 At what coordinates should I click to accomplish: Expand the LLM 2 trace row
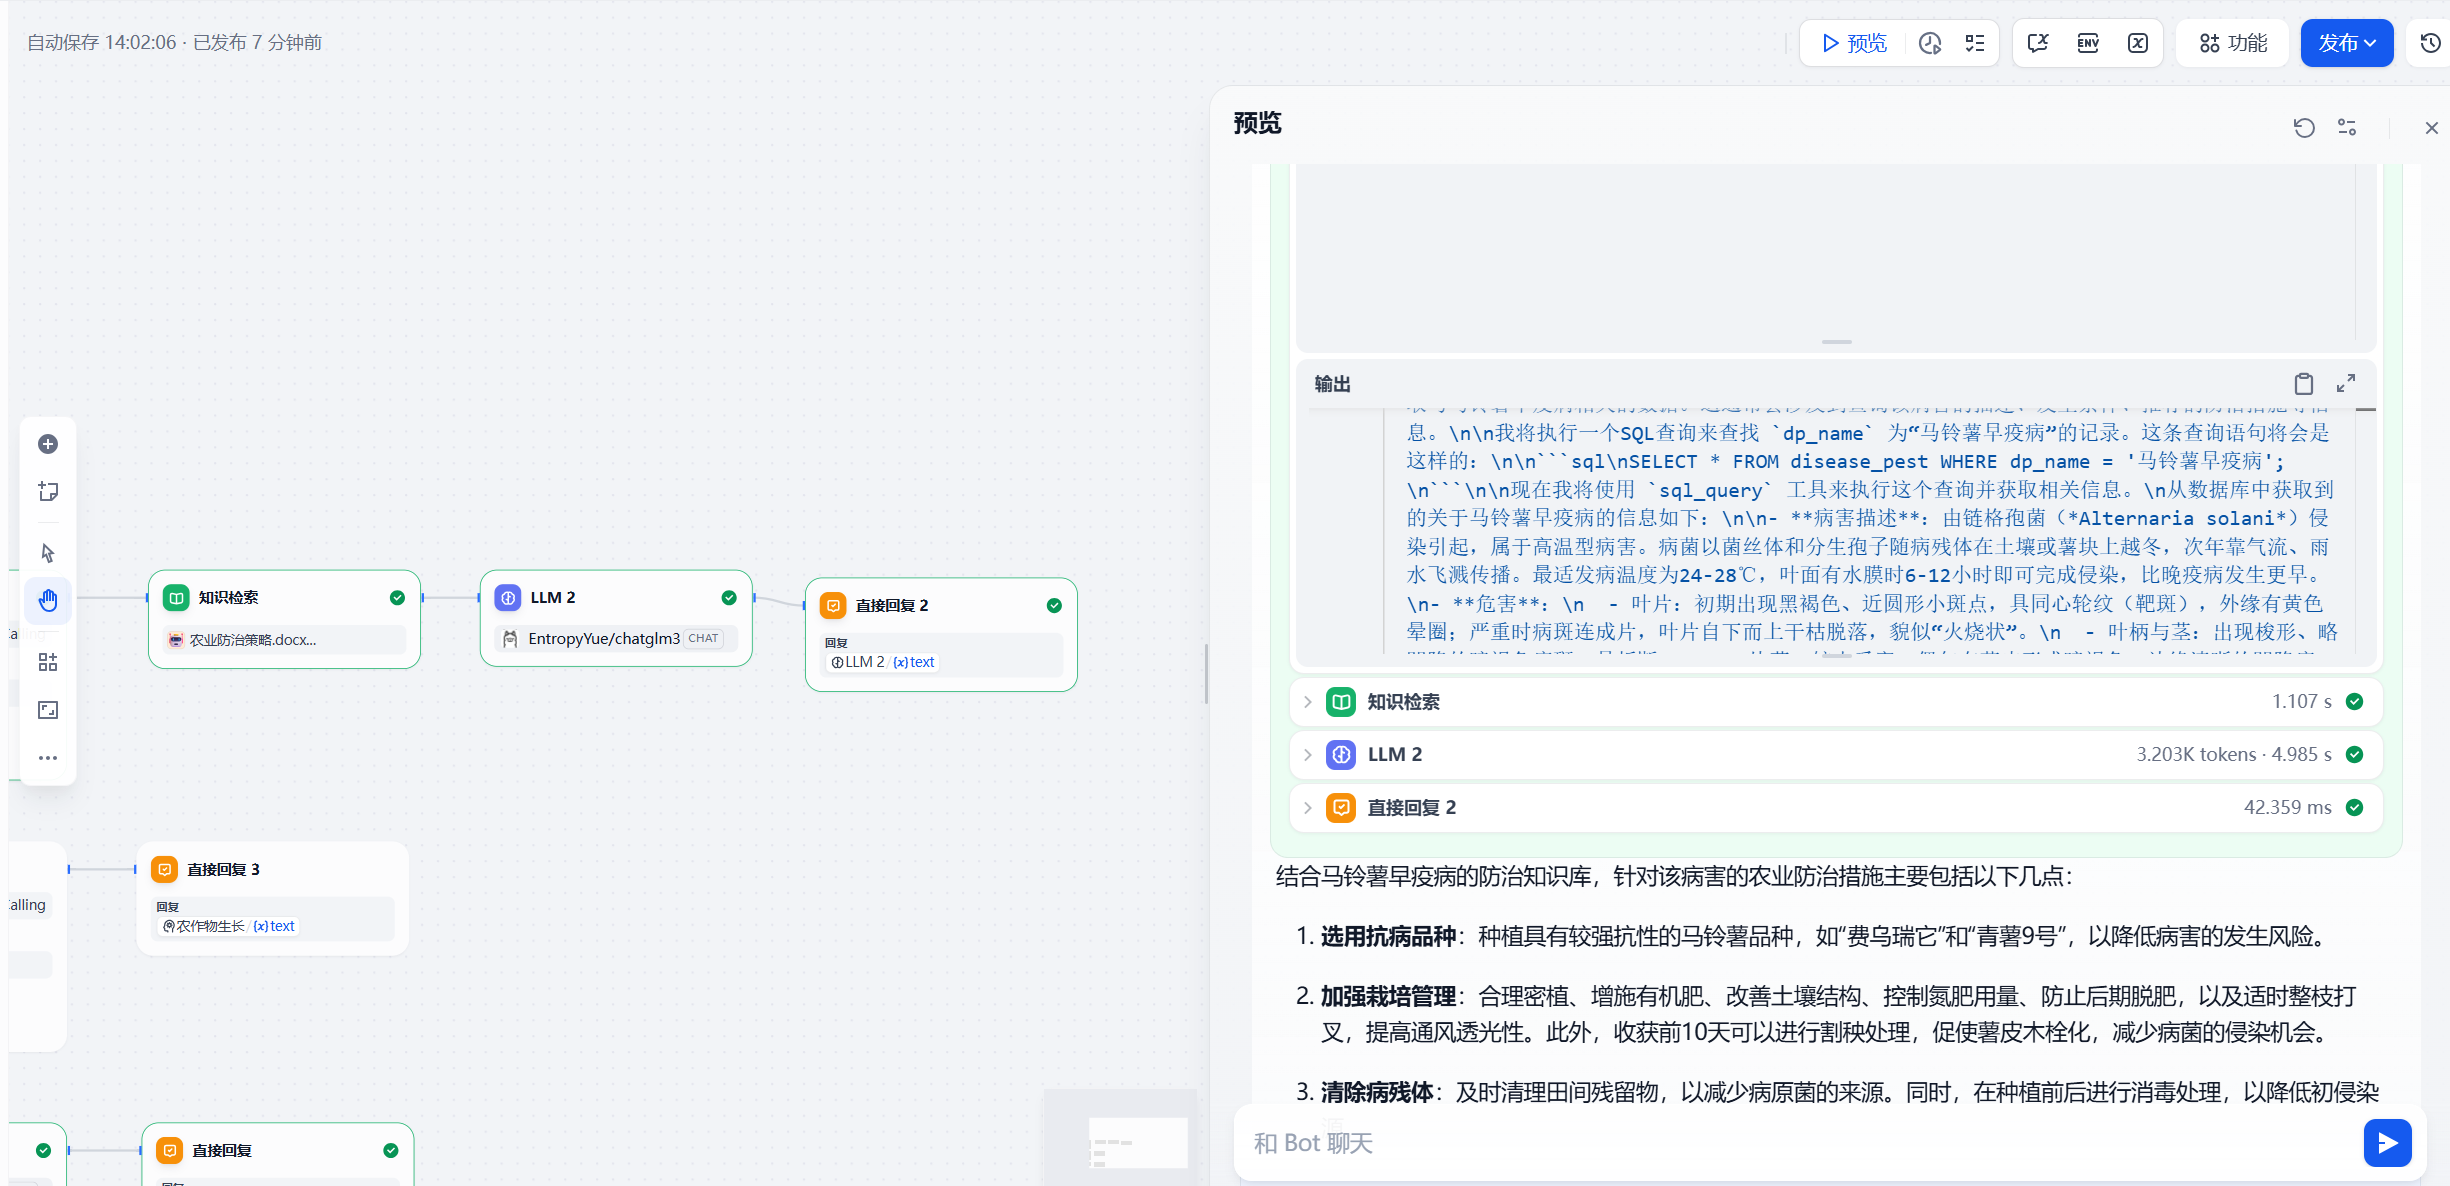point(1307,755)
